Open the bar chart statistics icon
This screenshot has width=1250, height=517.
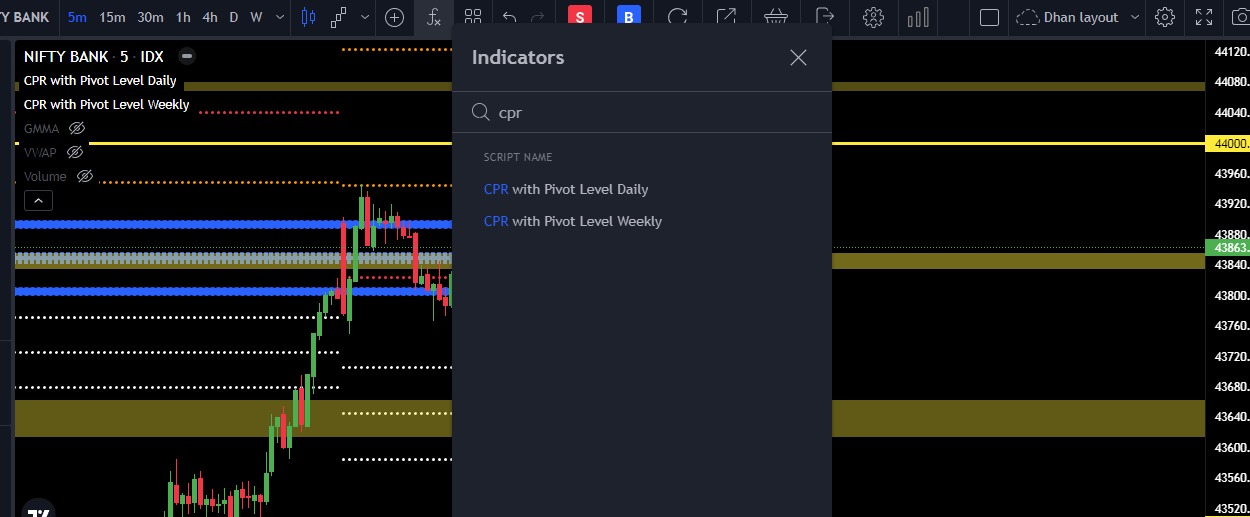(x=918, y=17)
